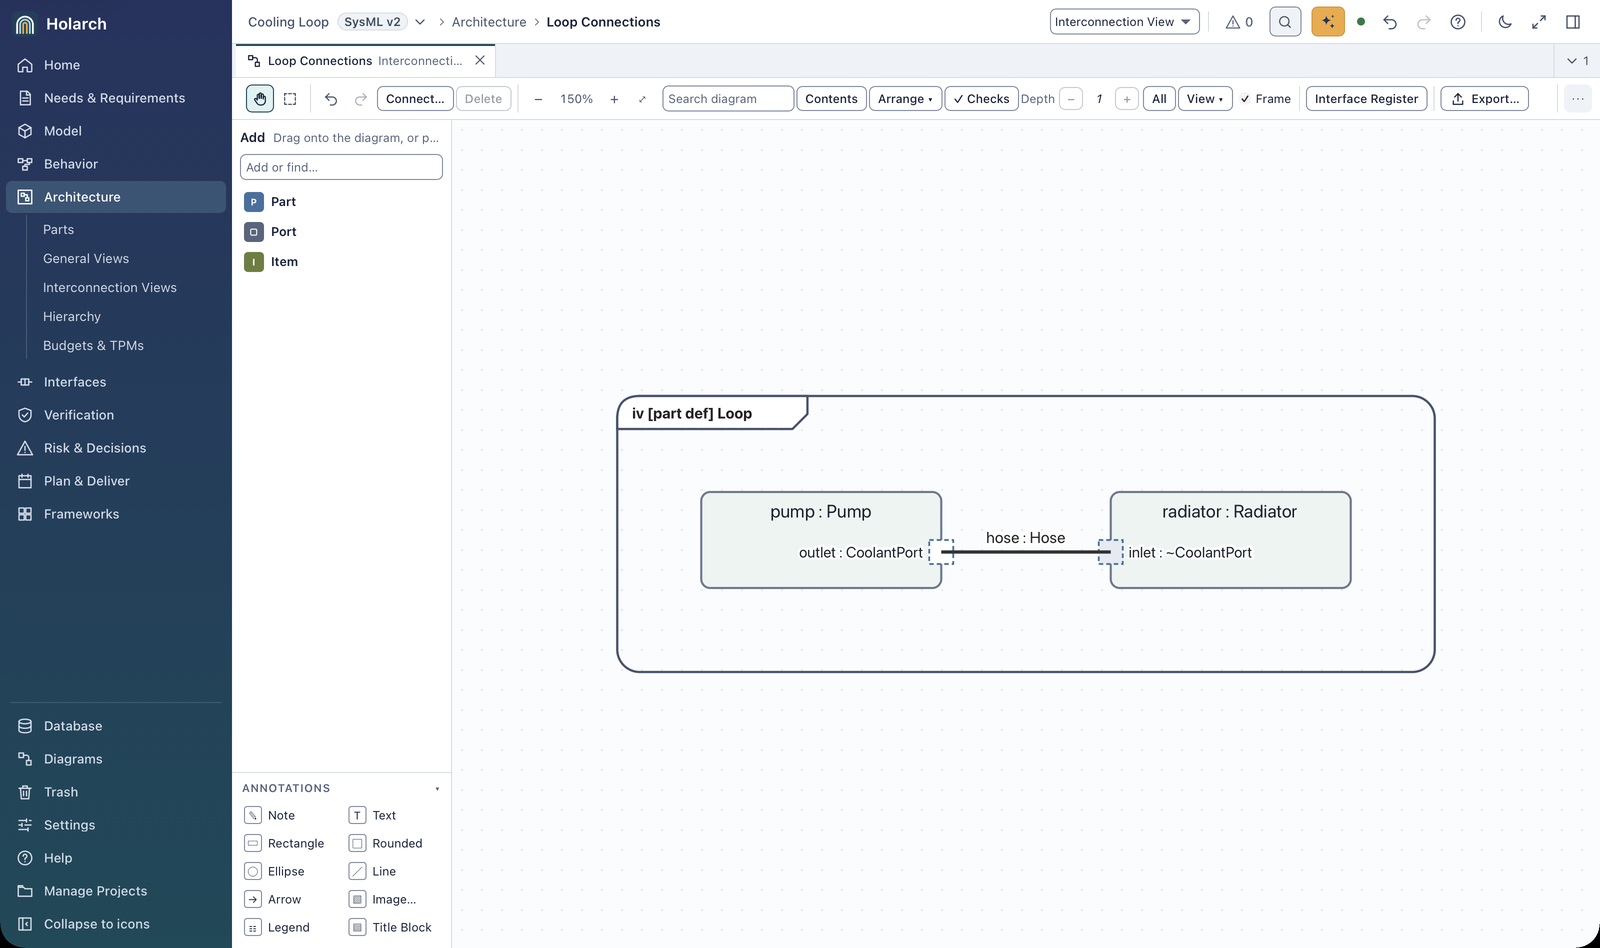Open the Interconnection View dropdown

(1124, 22)
